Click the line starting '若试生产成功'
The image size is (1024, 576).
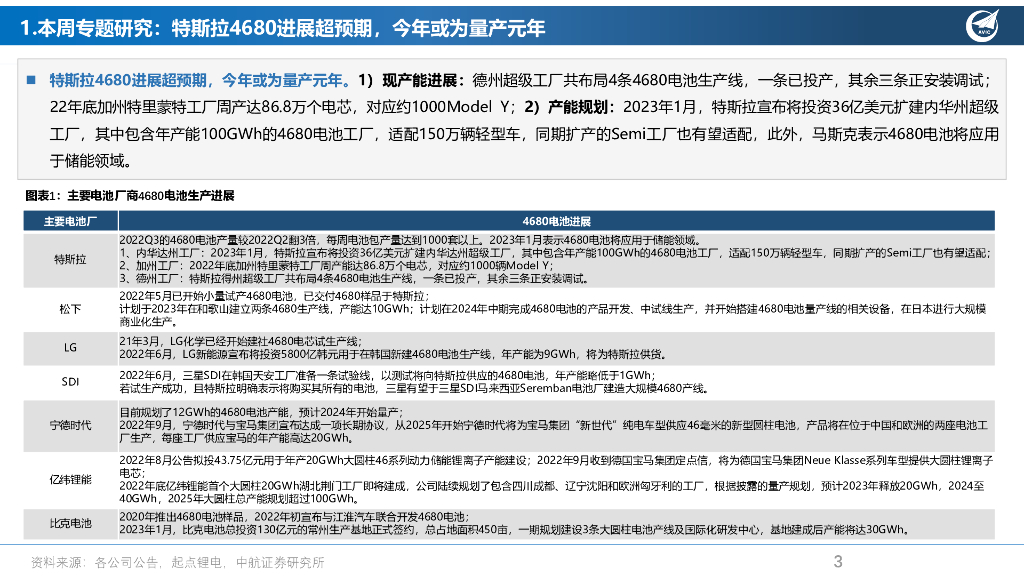click(x=414, y=389)
